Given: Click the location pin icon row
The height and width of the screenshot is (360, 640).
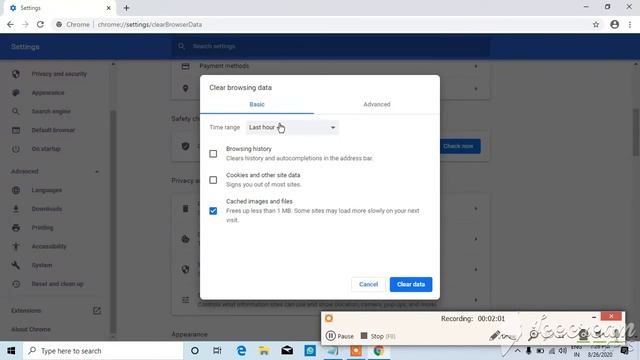Looking at the screenshot, I should point(185,89).
